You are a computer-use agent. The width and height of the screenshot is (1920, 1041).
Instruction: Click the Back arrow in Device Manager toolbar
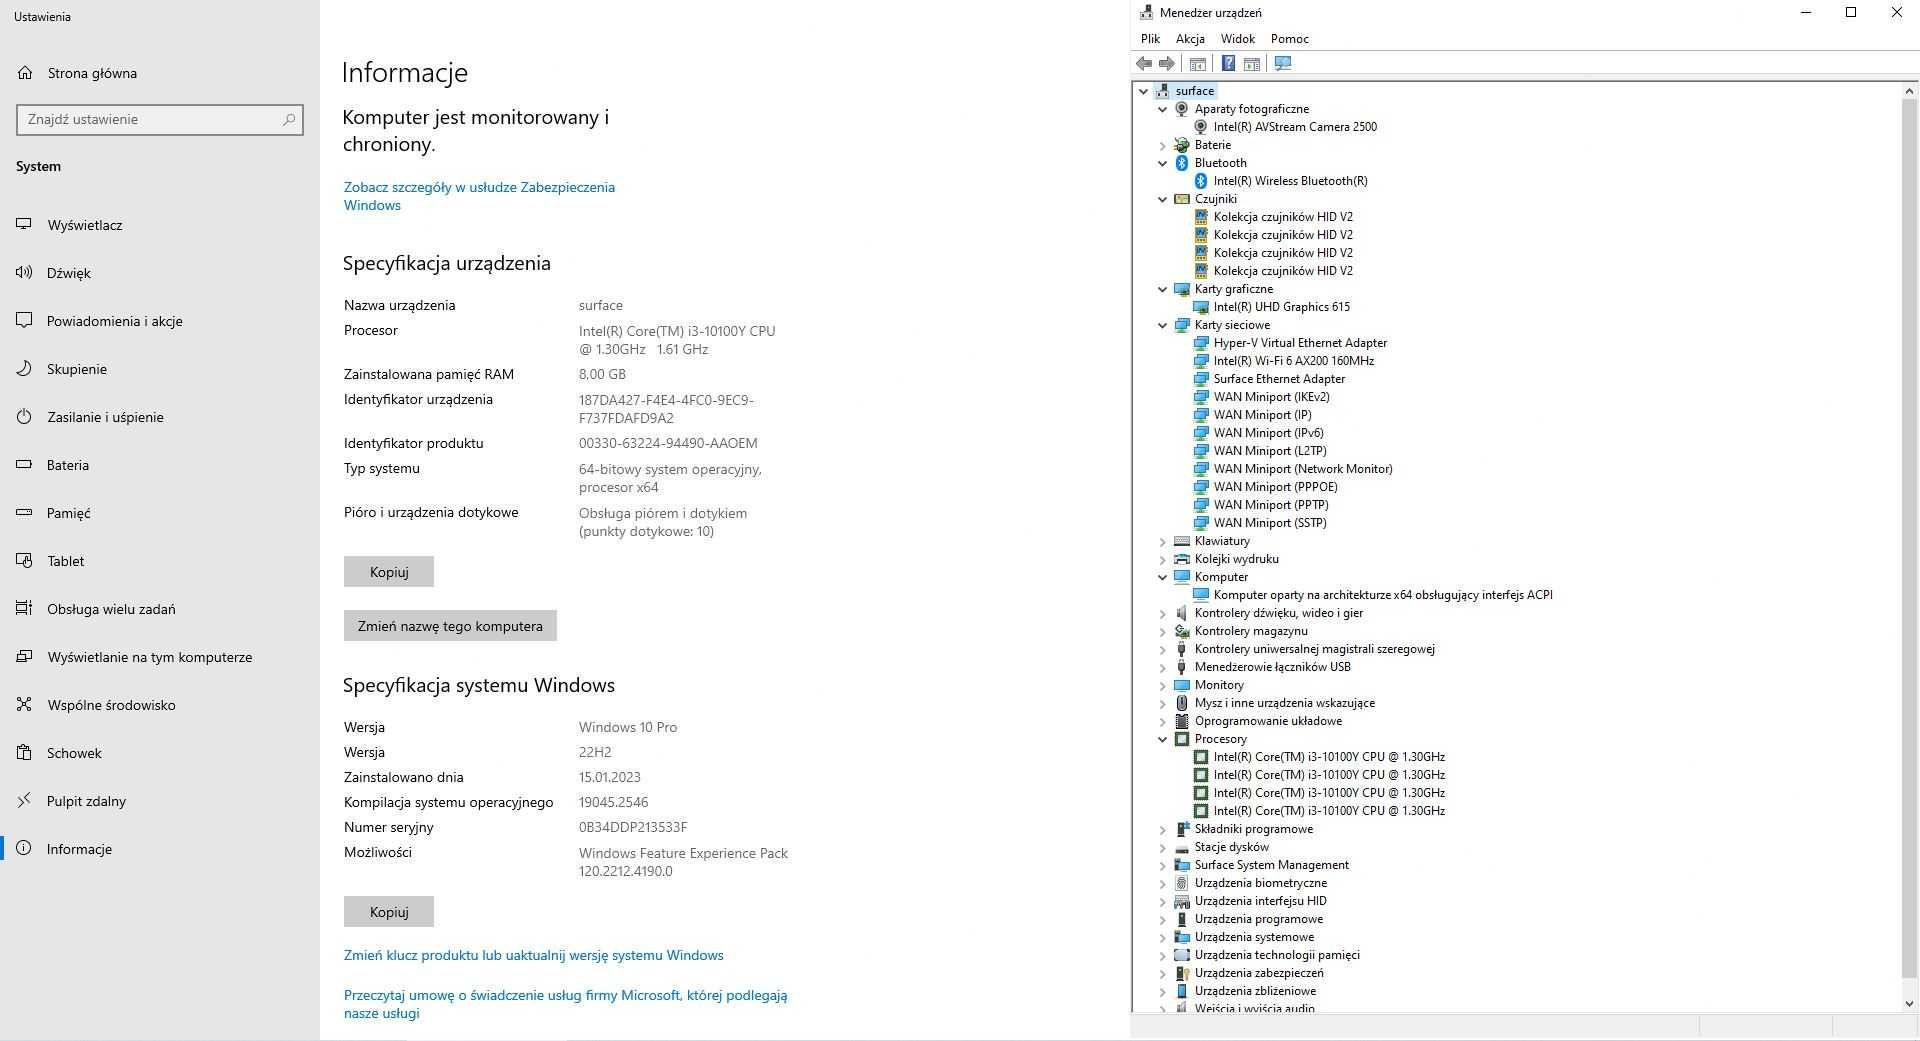pos(1144,63)
